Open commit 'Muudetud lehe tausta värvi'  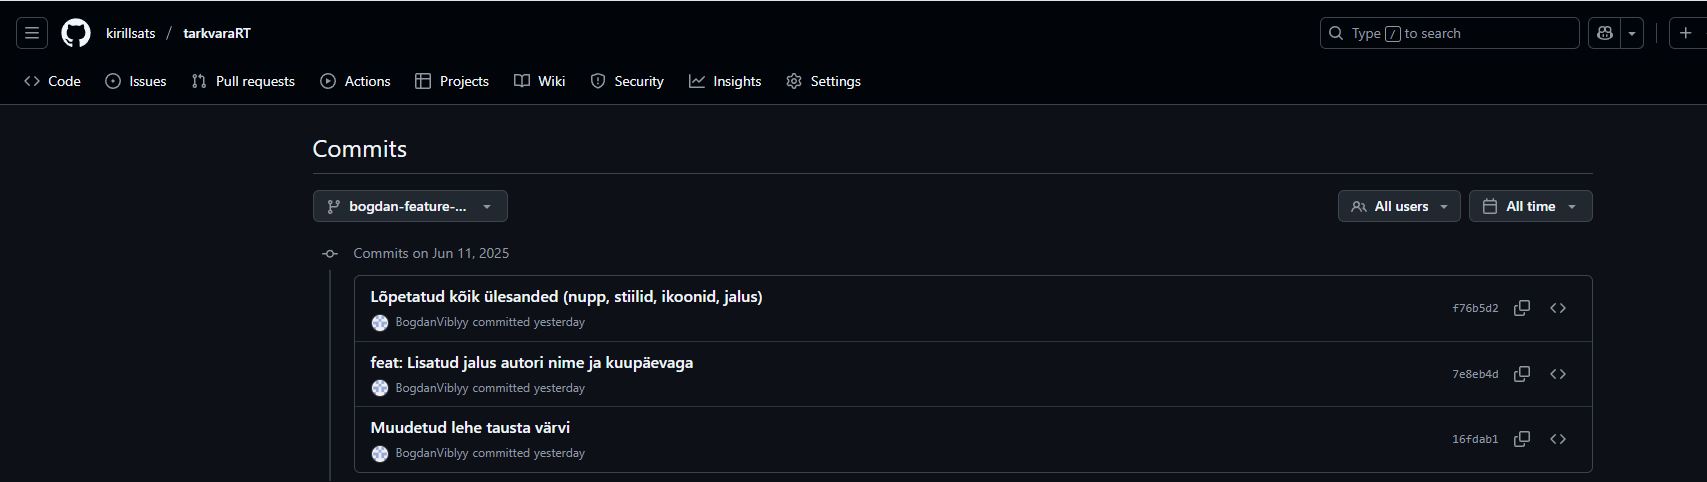[x=470, y=427]
